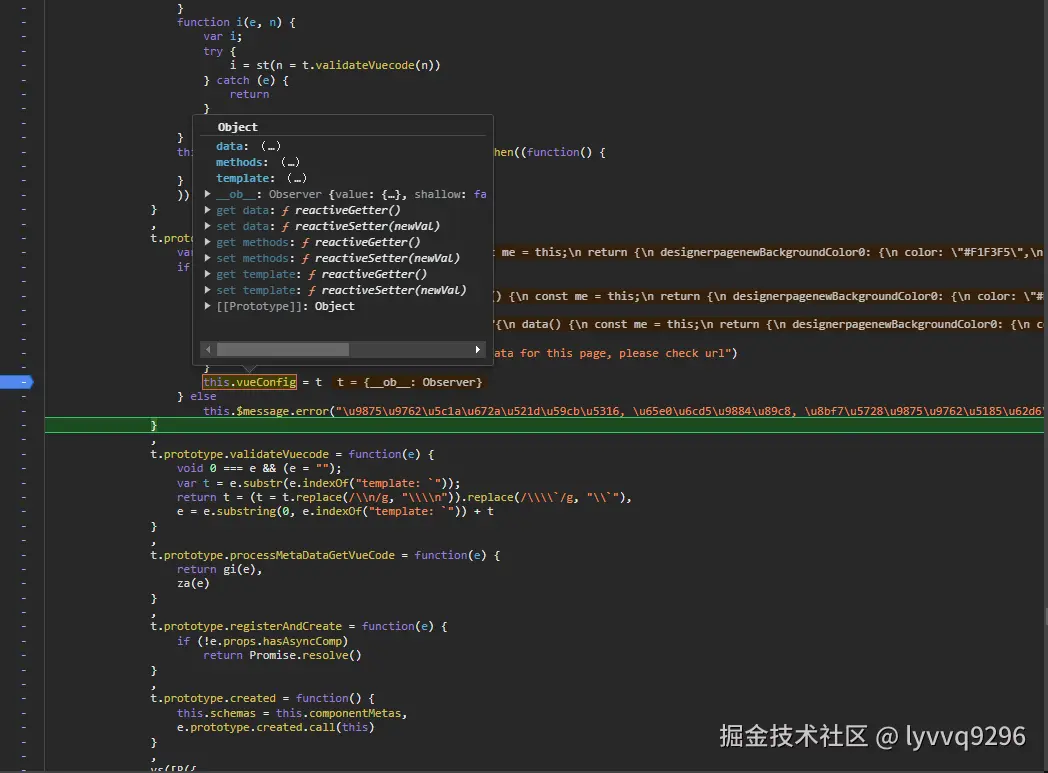Expand the 'get template' reactiveGetter entry
The image size is (1048, 773).
pyautogui.click(x=208, y=275)
